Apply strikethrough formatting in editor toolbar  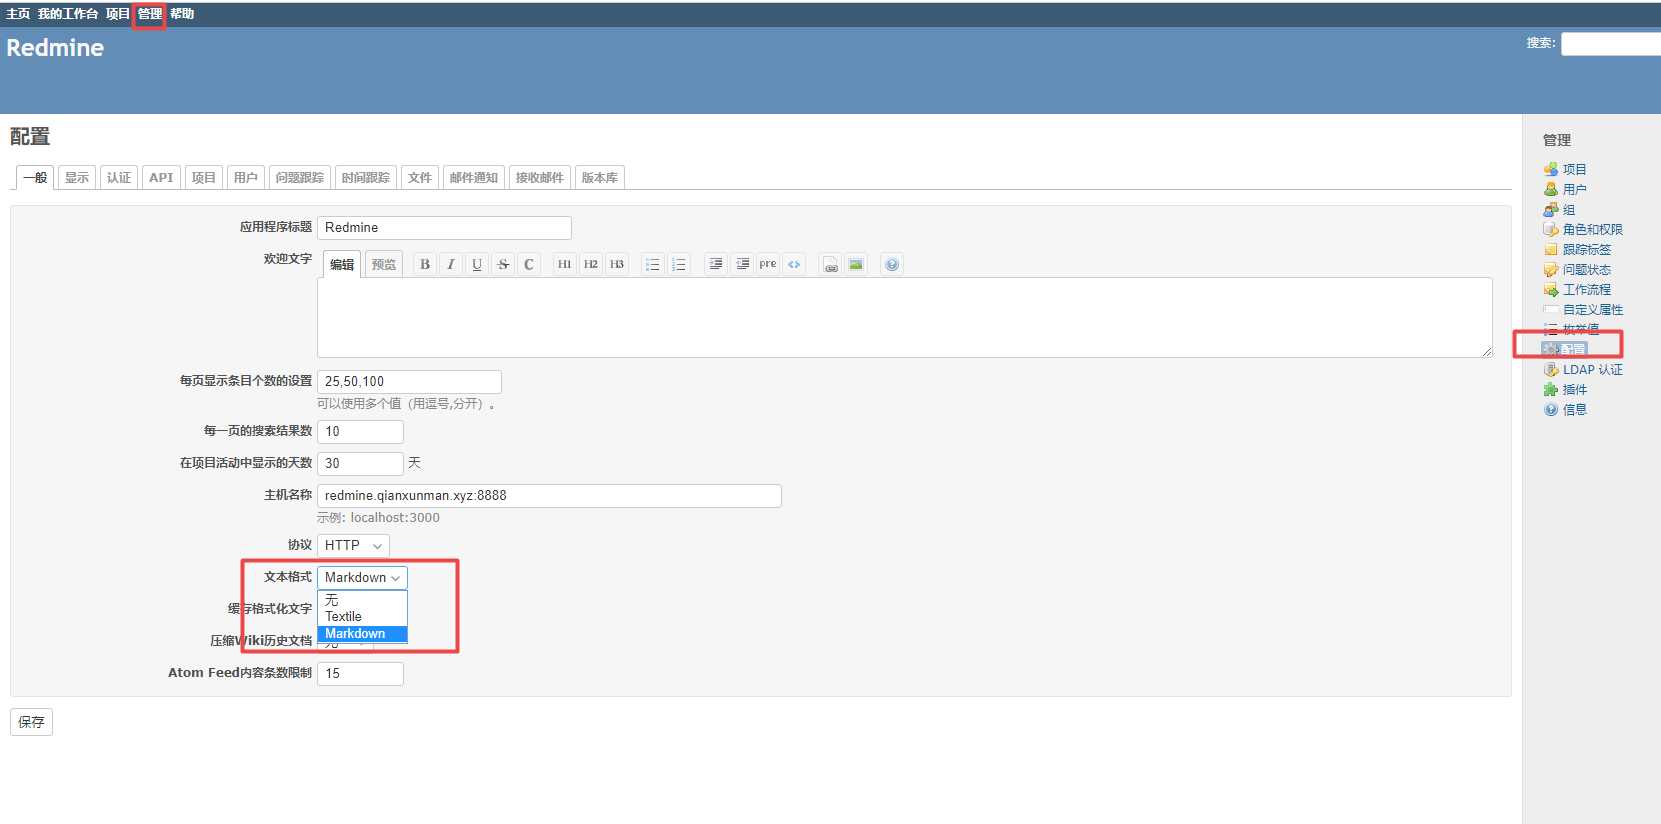(503, 264)
